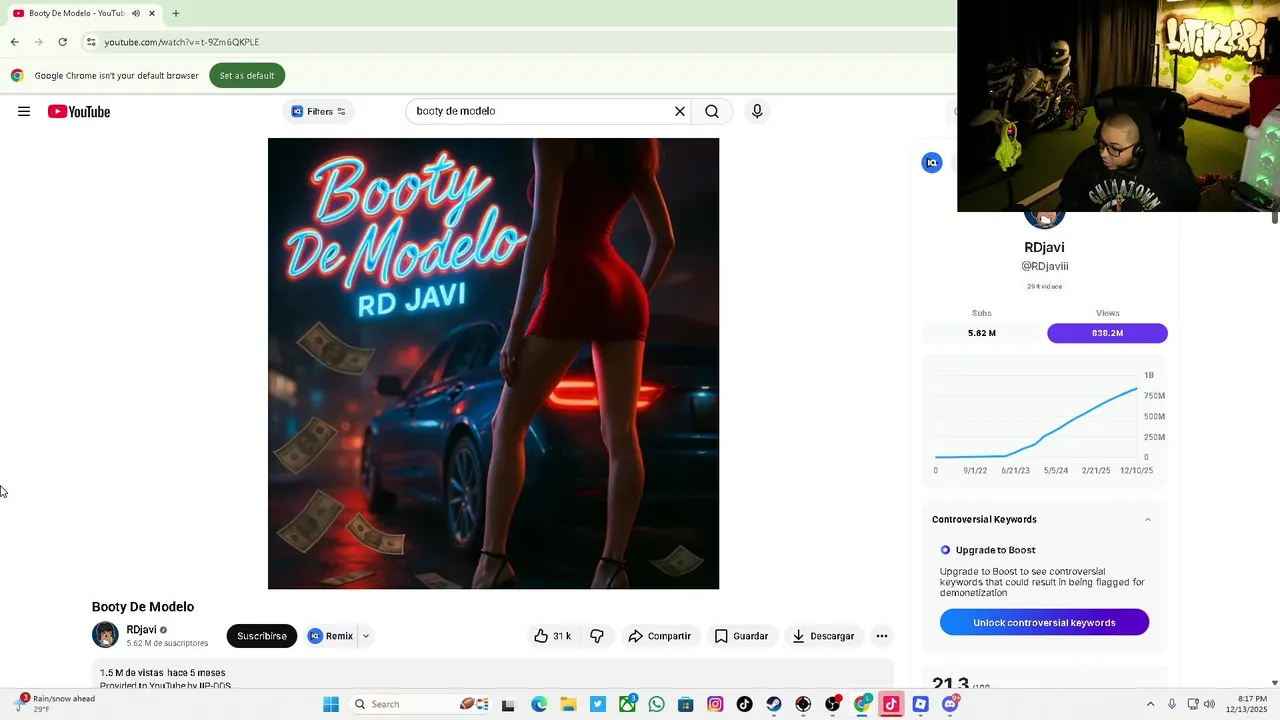Viewport: 1280px width, 720px height.
Task: Like the video with thumbs up
Action: [552, 636]
